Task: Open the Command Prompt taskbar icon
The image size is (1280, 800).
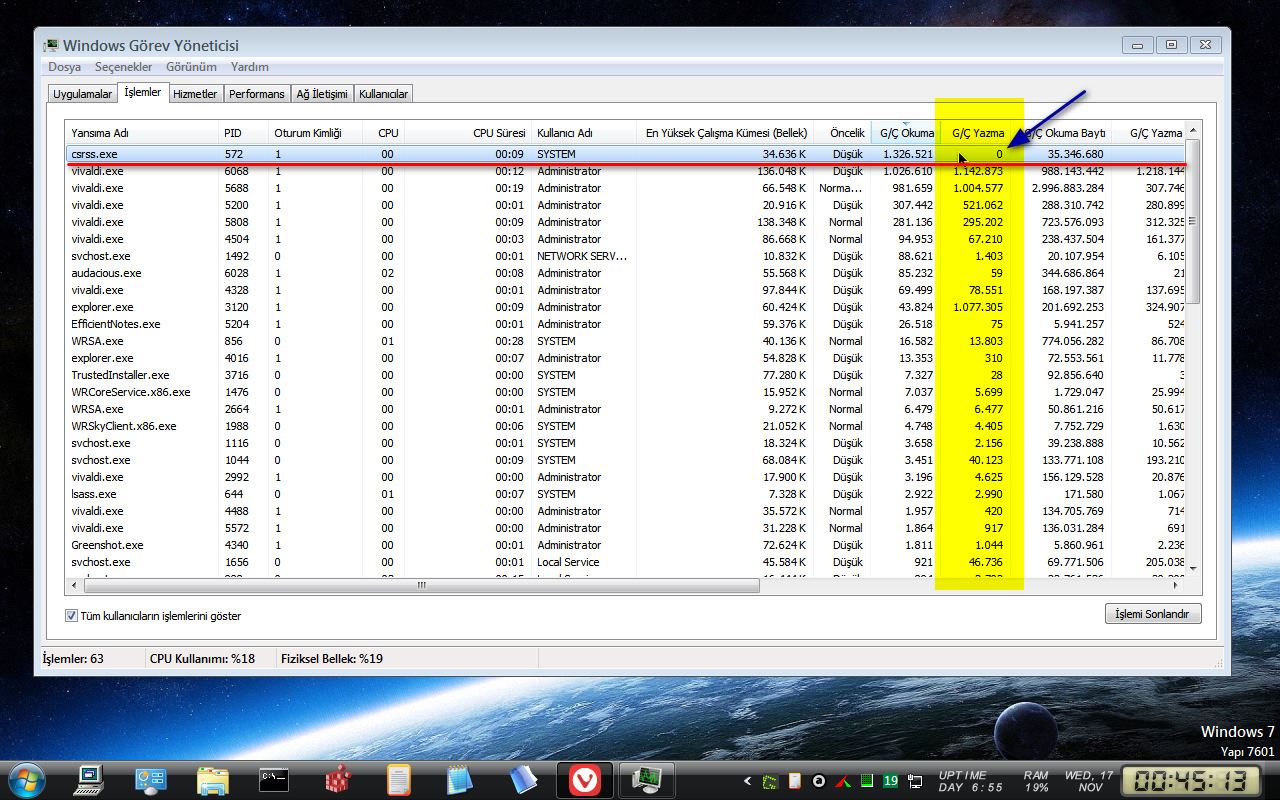Action: [x=274, y=780]
